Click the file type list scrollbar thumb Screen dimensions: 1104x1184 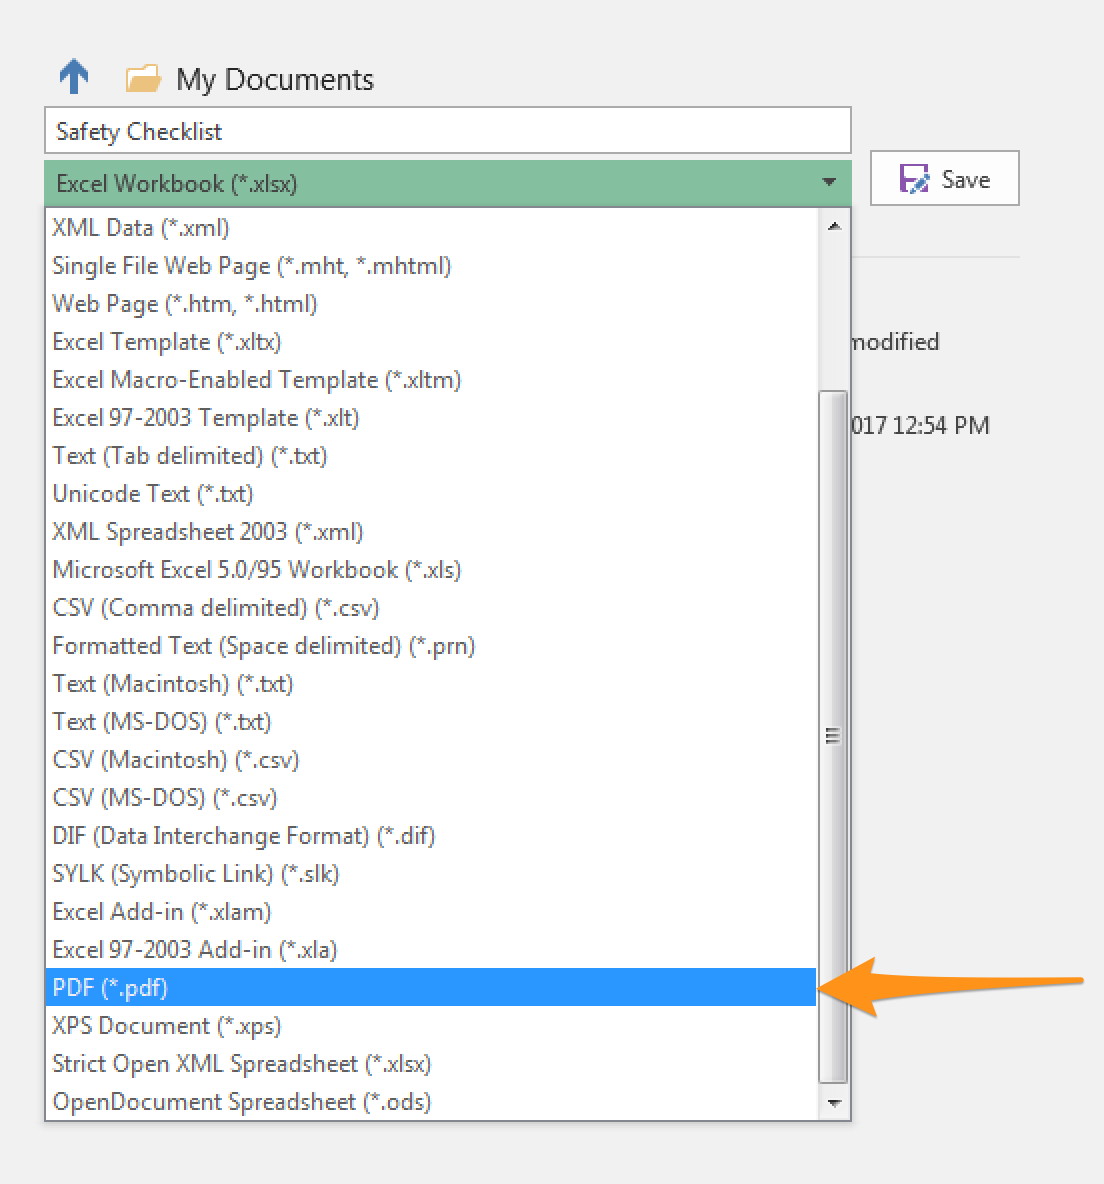(x=832, y=735)
